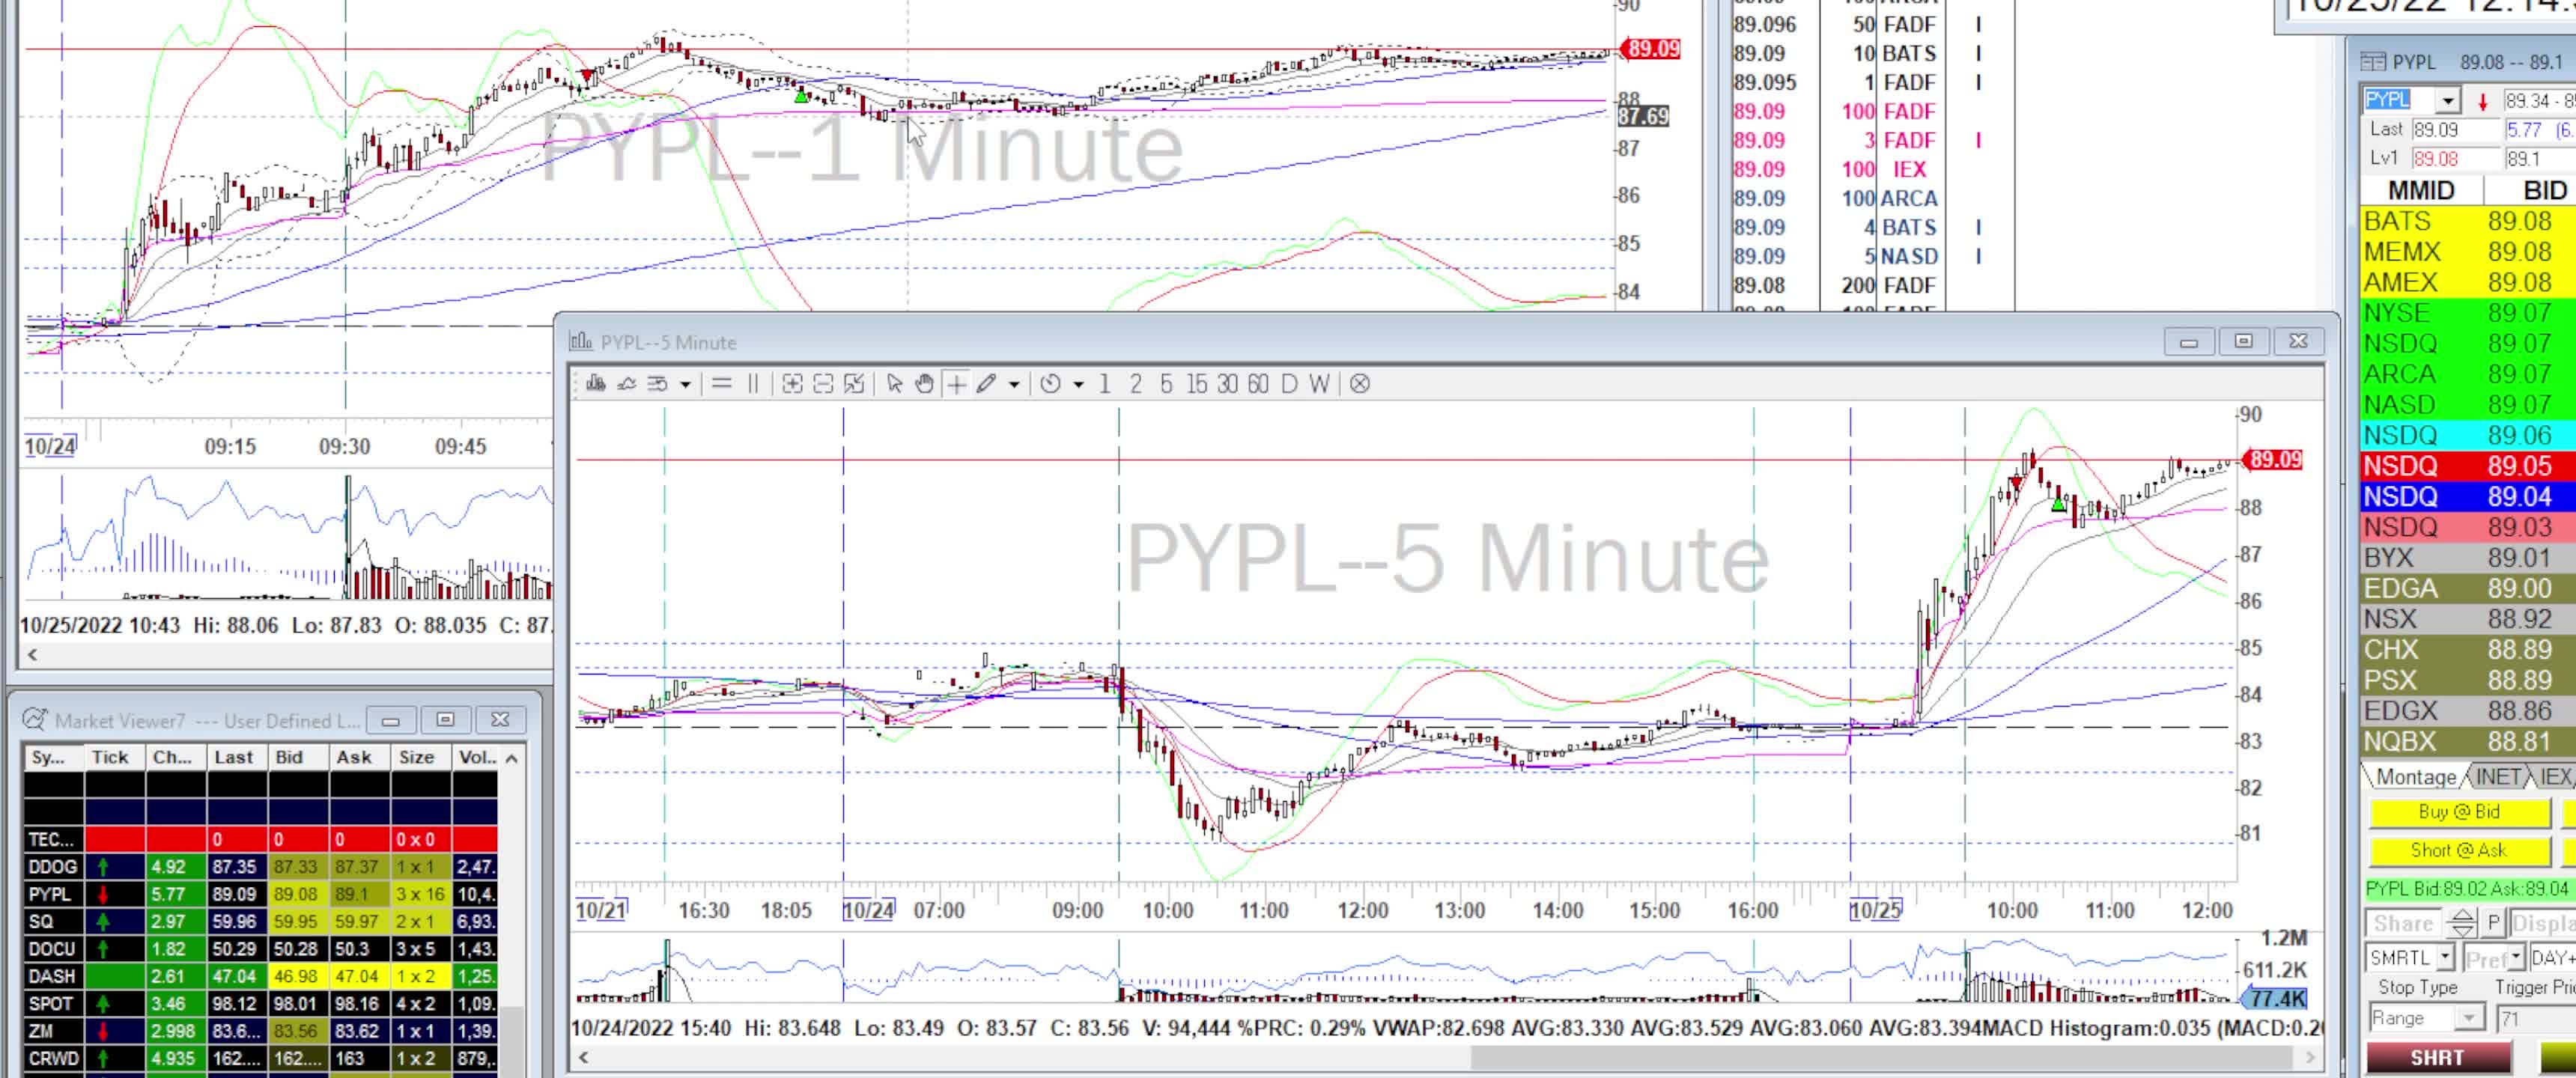Click the fit-to-window zoom reset icon

coord(854,384)
